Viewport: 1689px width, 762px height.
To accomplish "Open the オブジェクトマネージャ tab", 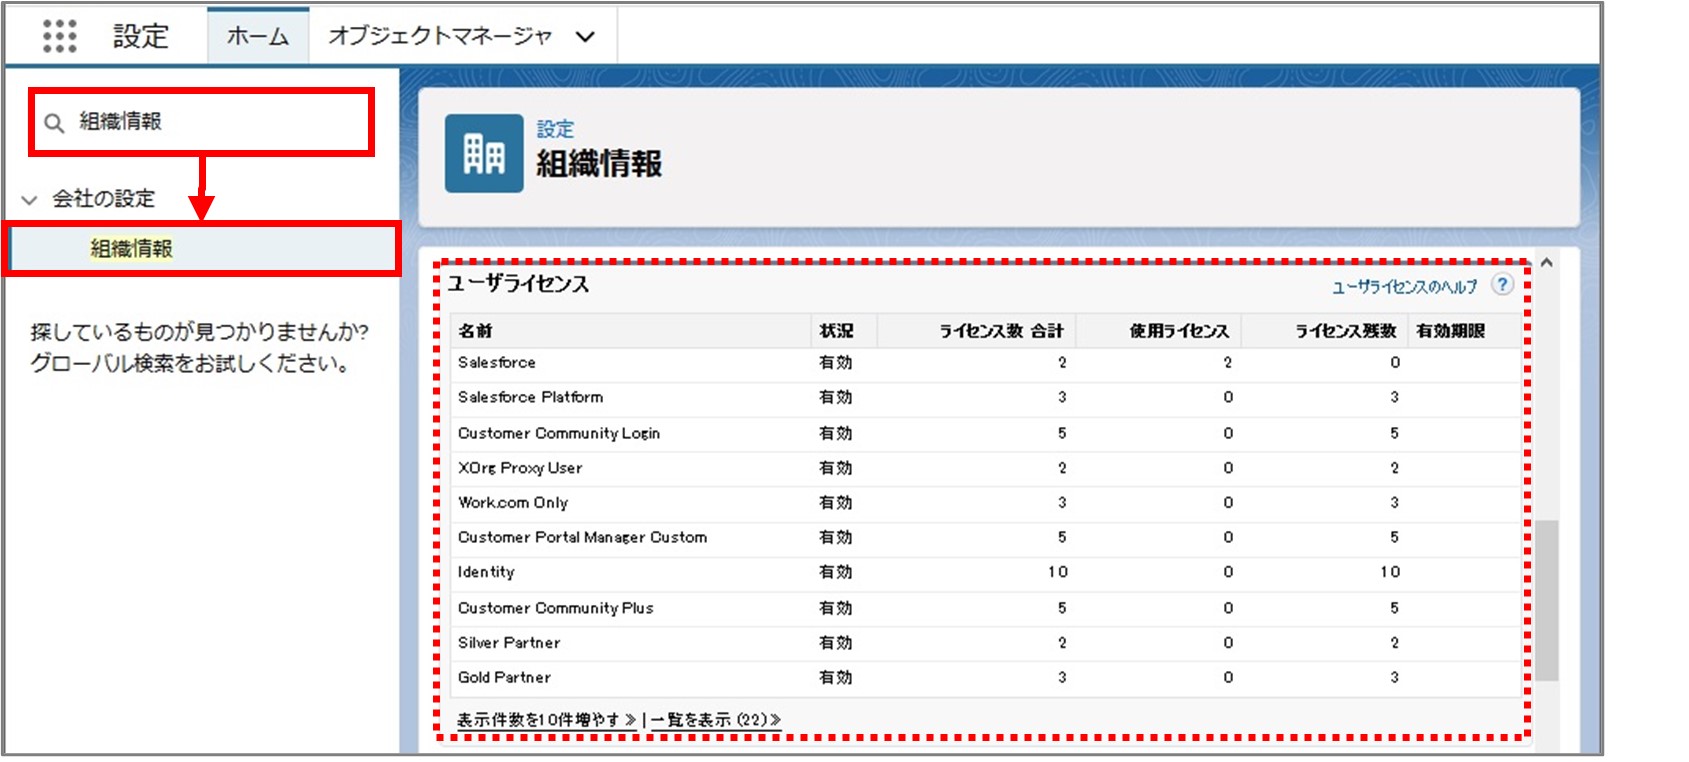I will (440, 36).
